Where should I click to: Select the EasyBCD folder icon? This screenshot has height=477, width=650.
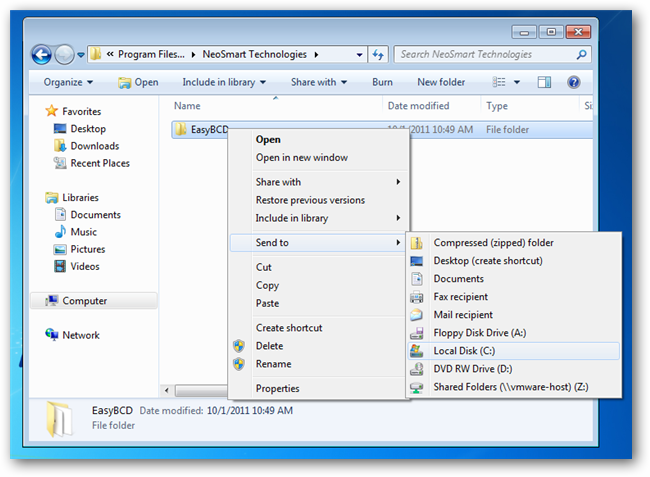pyautogui.click(x=181, y=129)
